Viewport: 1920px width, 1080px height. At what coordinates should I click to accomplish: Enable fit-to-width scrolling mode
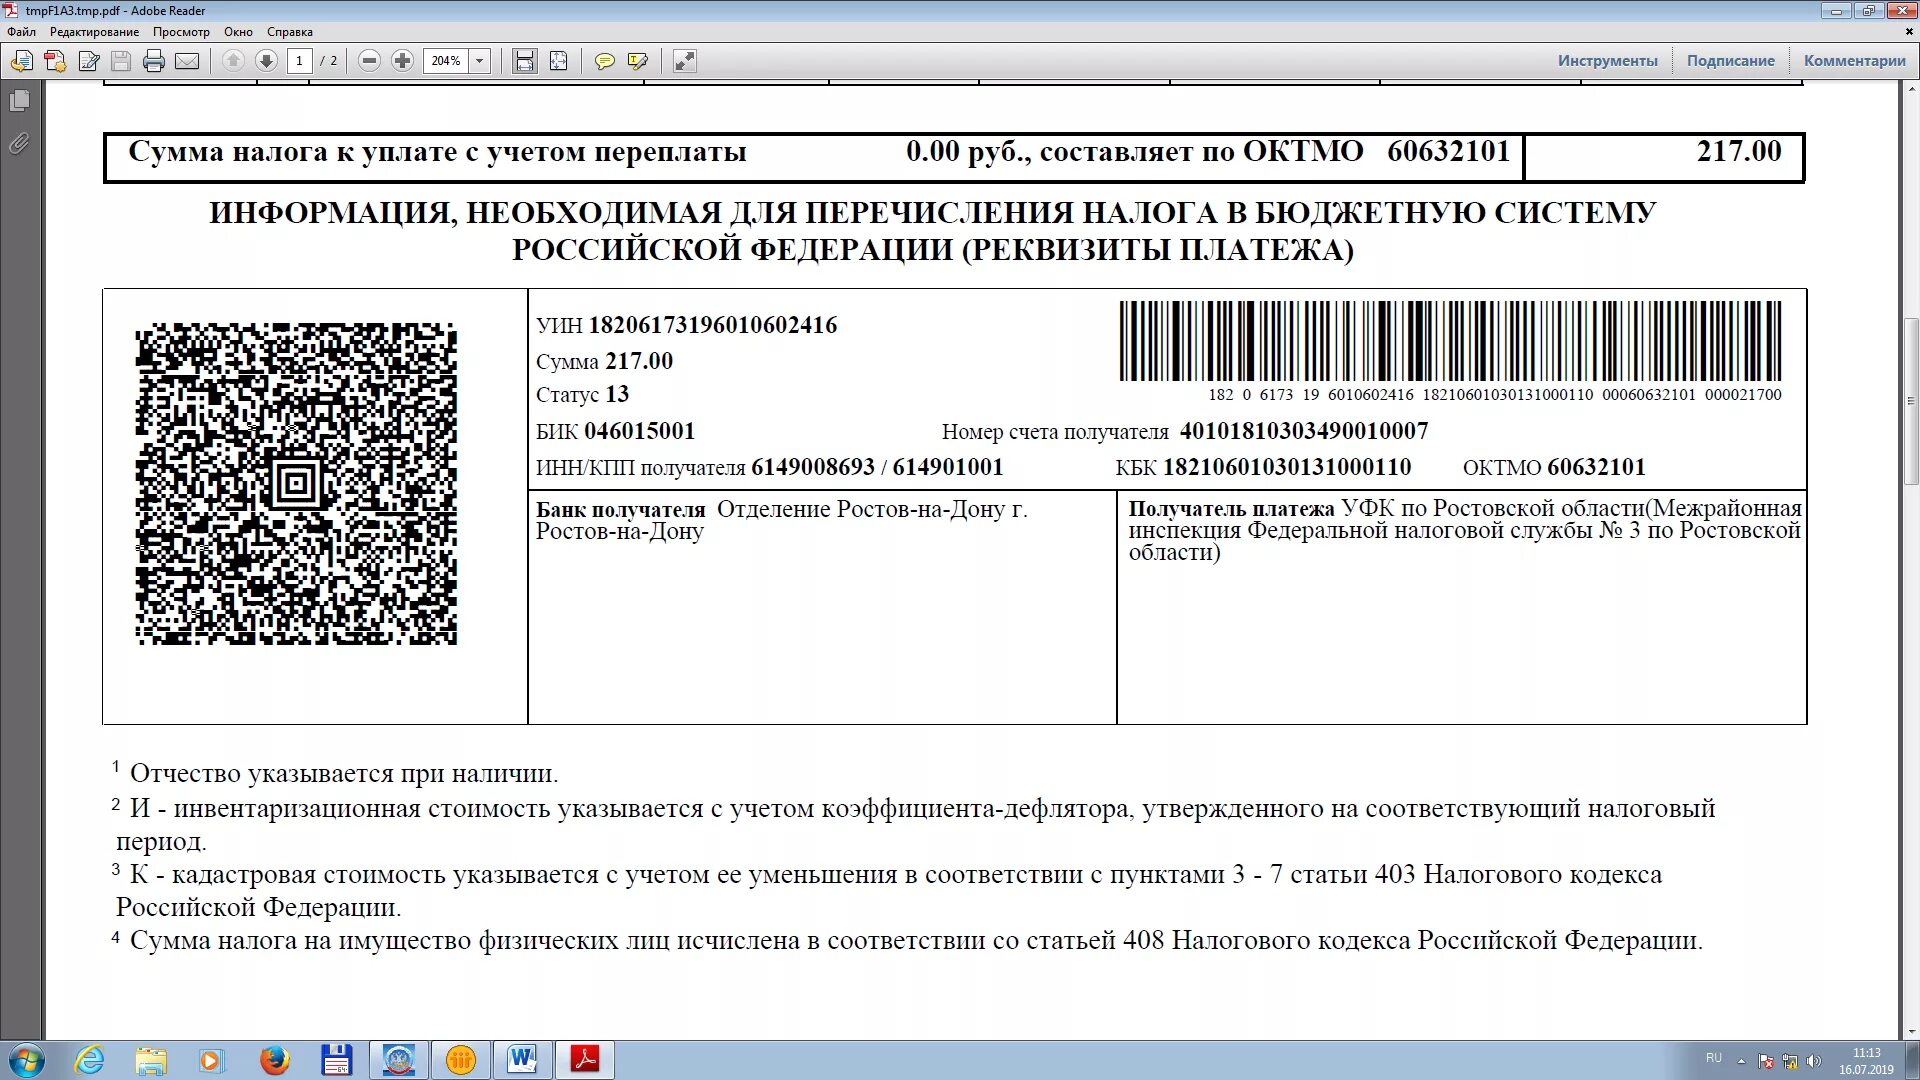[524, 61]
